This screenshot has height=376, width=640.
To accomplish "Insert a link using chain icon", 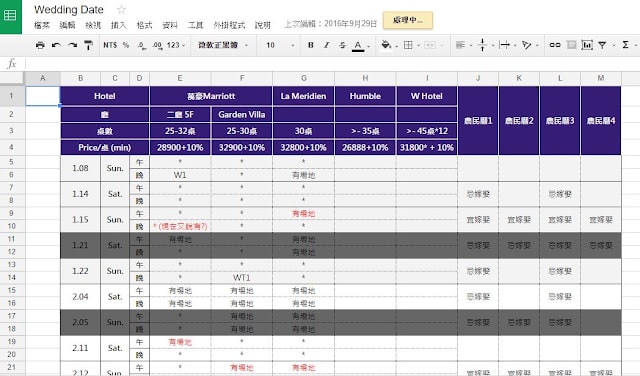I will pyautogui.click(x=555, y=45).
